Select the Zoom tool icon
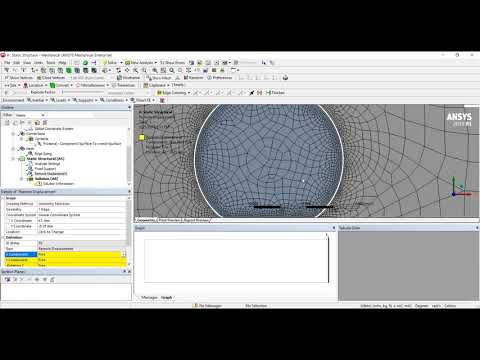 [135, 70]
